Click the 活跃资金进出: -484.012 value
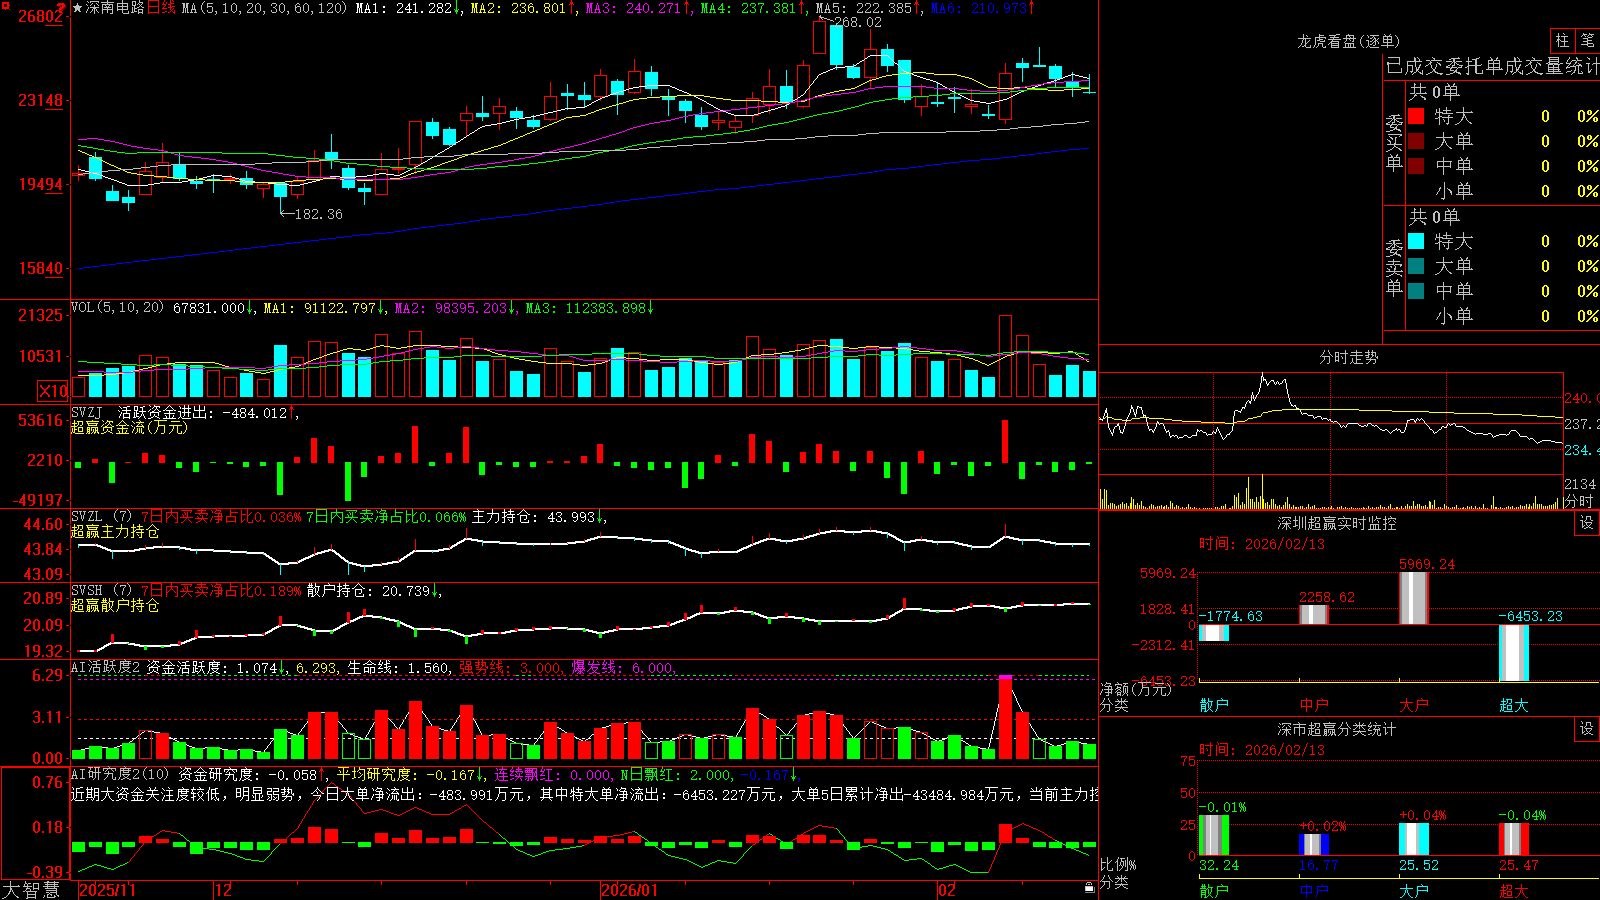This screenshot has width=1600, height=900. (x=208, y=412)
